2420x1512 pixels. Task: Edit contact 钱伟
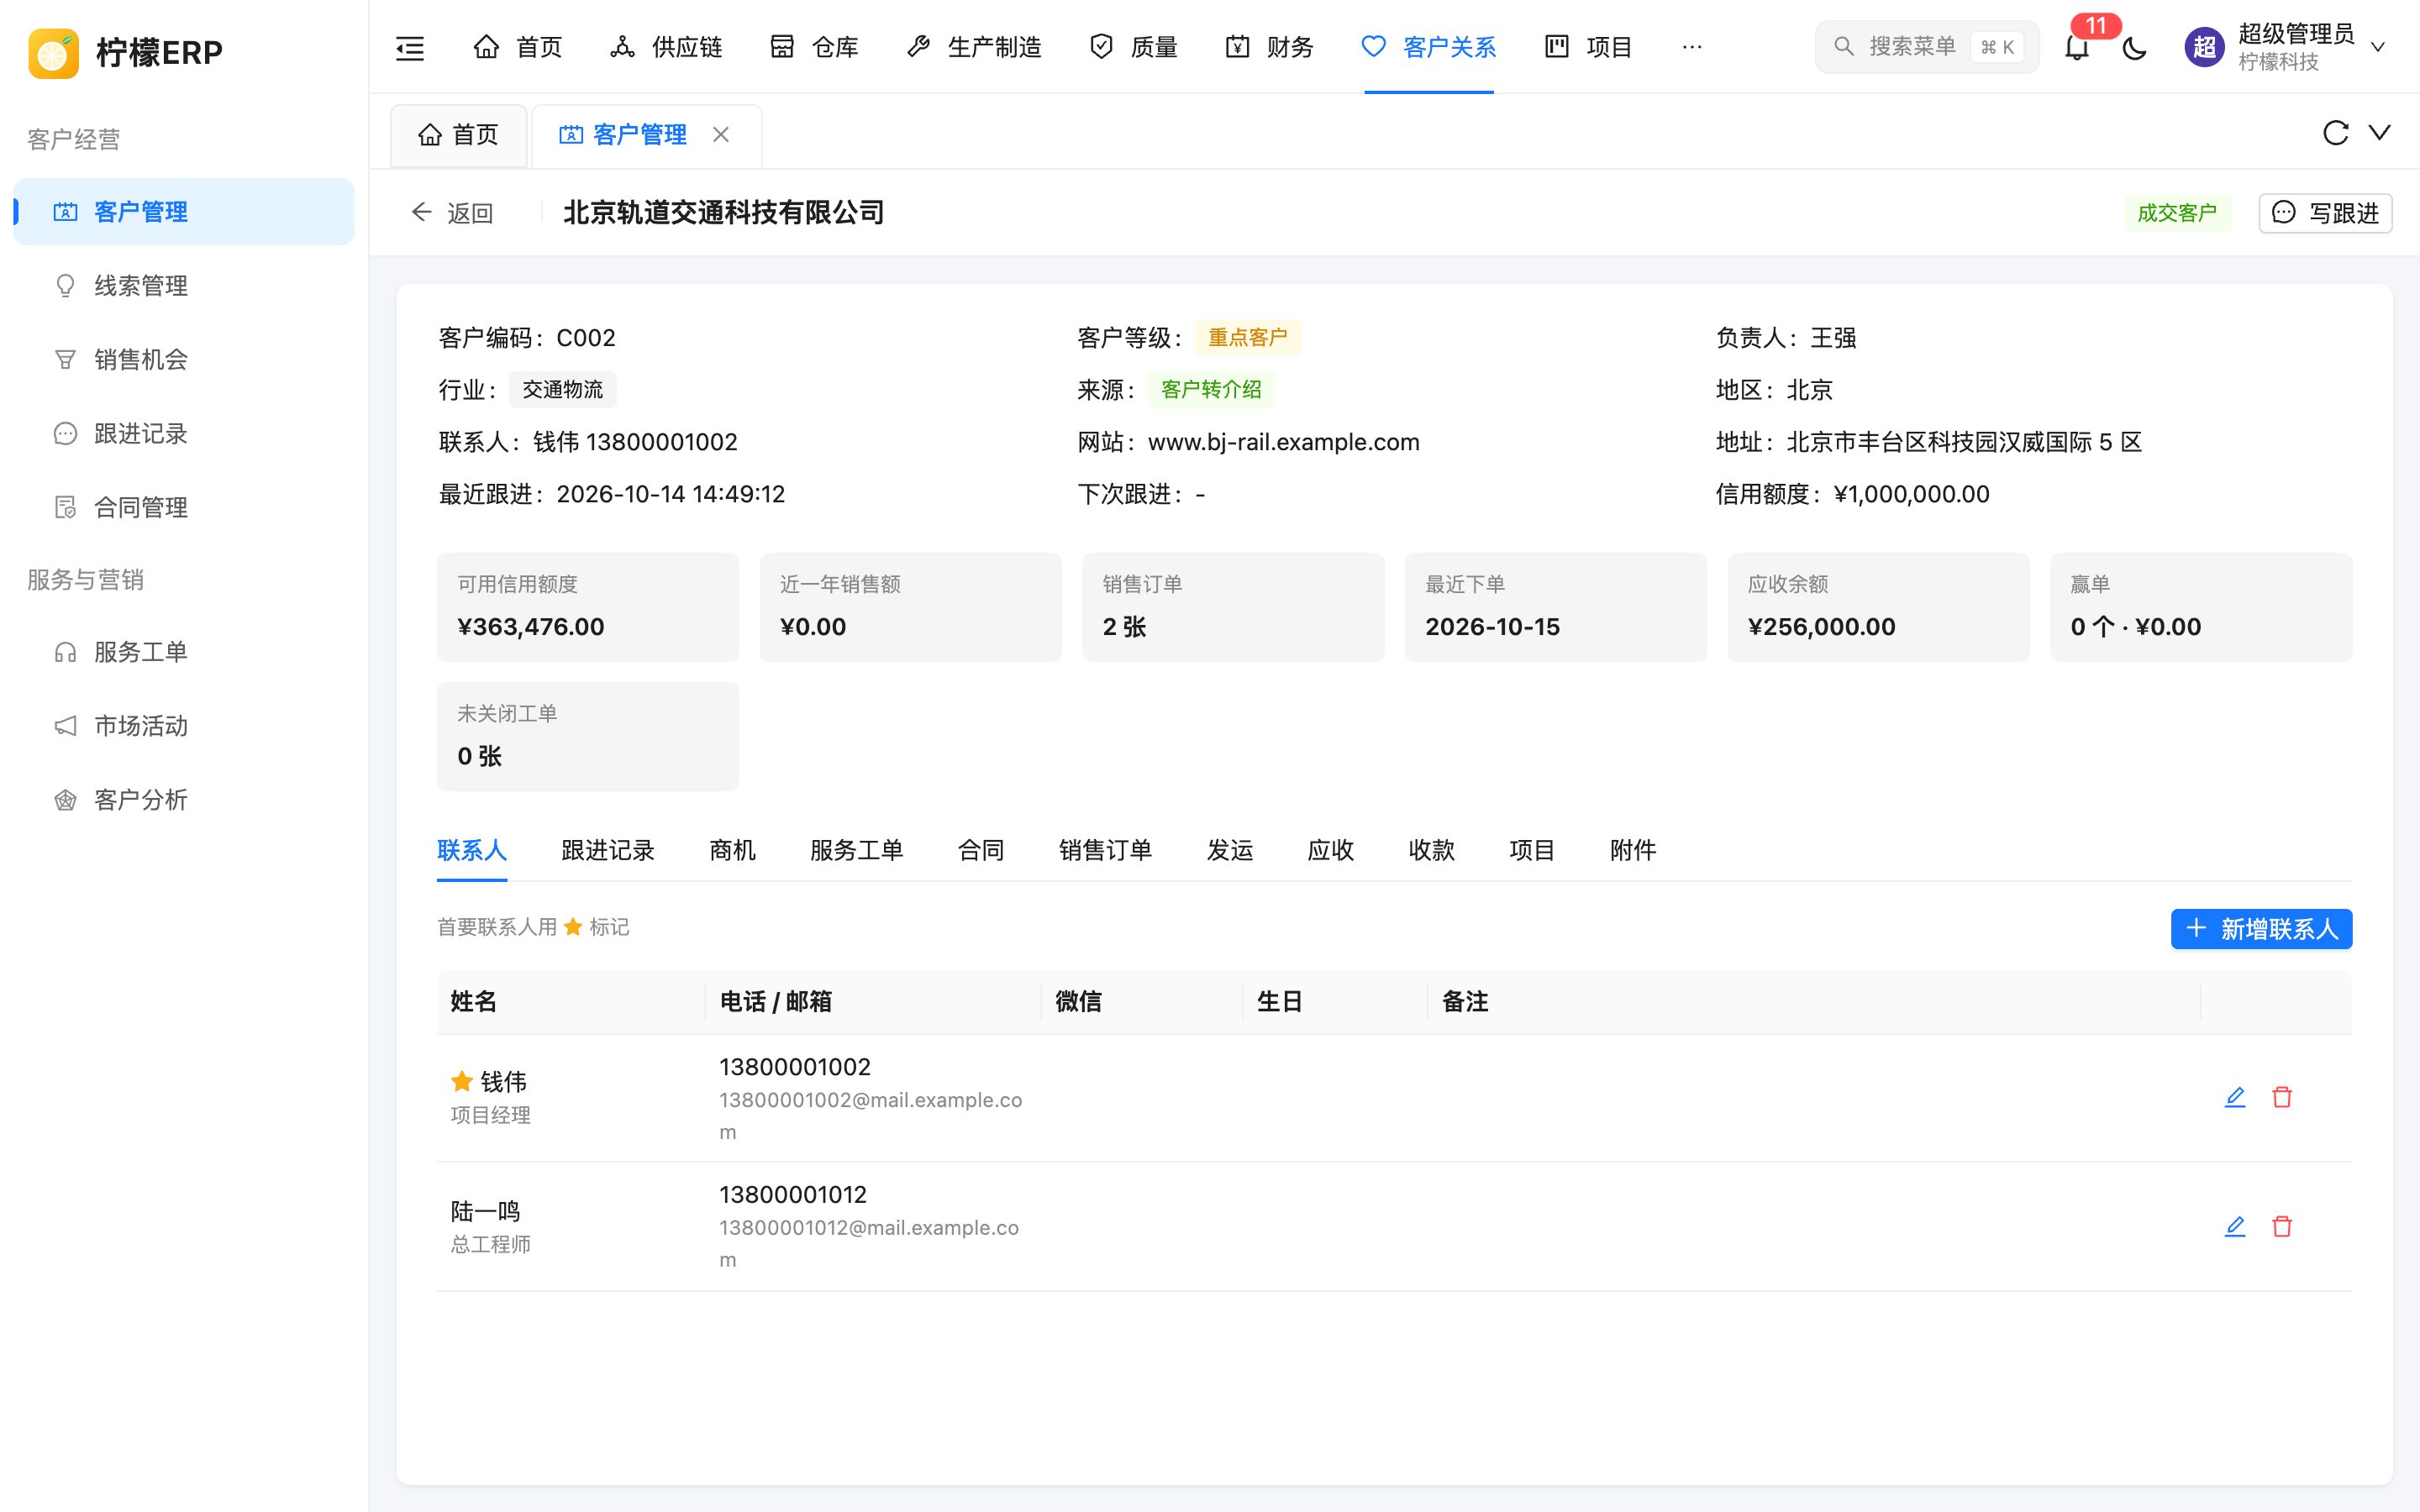2235,1097
